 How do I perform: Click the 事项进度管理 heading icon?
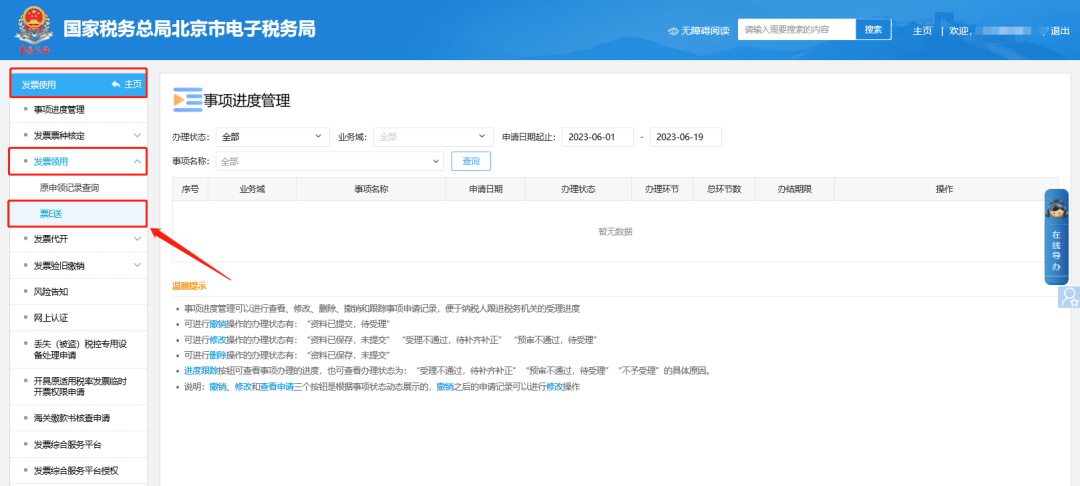(x=186, y=100)
